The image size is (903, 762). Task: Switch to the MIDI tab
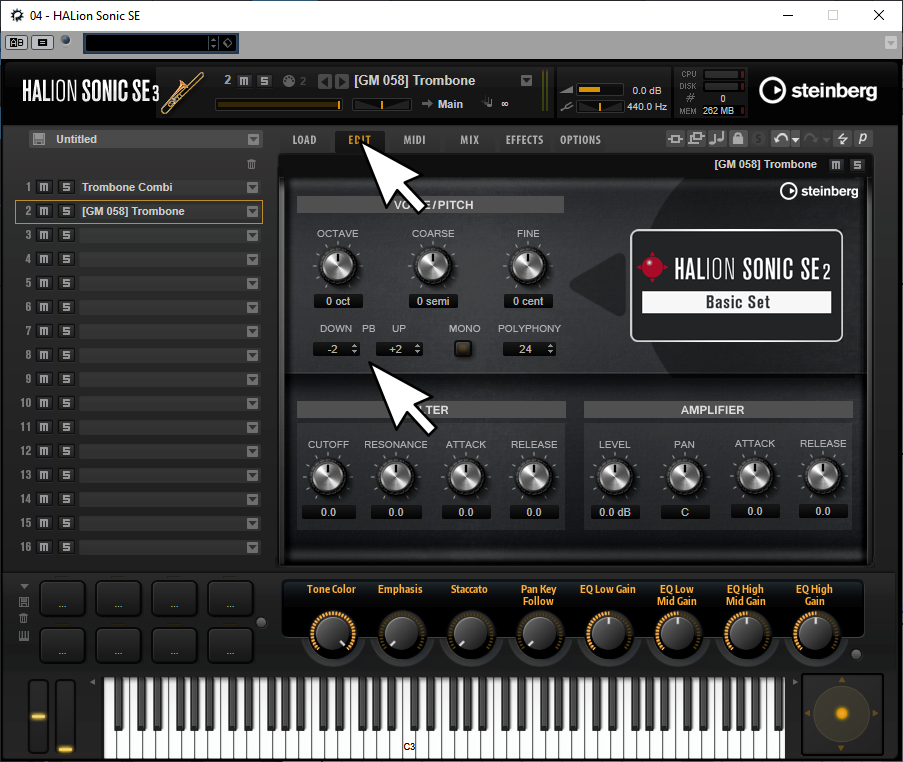click(x=414, y=140)
